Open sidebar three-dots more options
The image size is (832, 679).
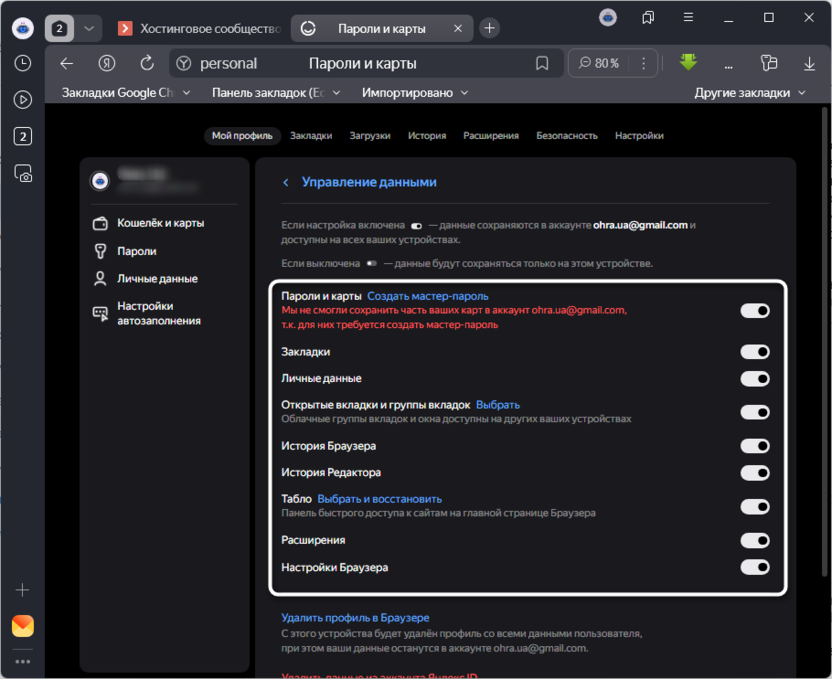click(22, 661)
